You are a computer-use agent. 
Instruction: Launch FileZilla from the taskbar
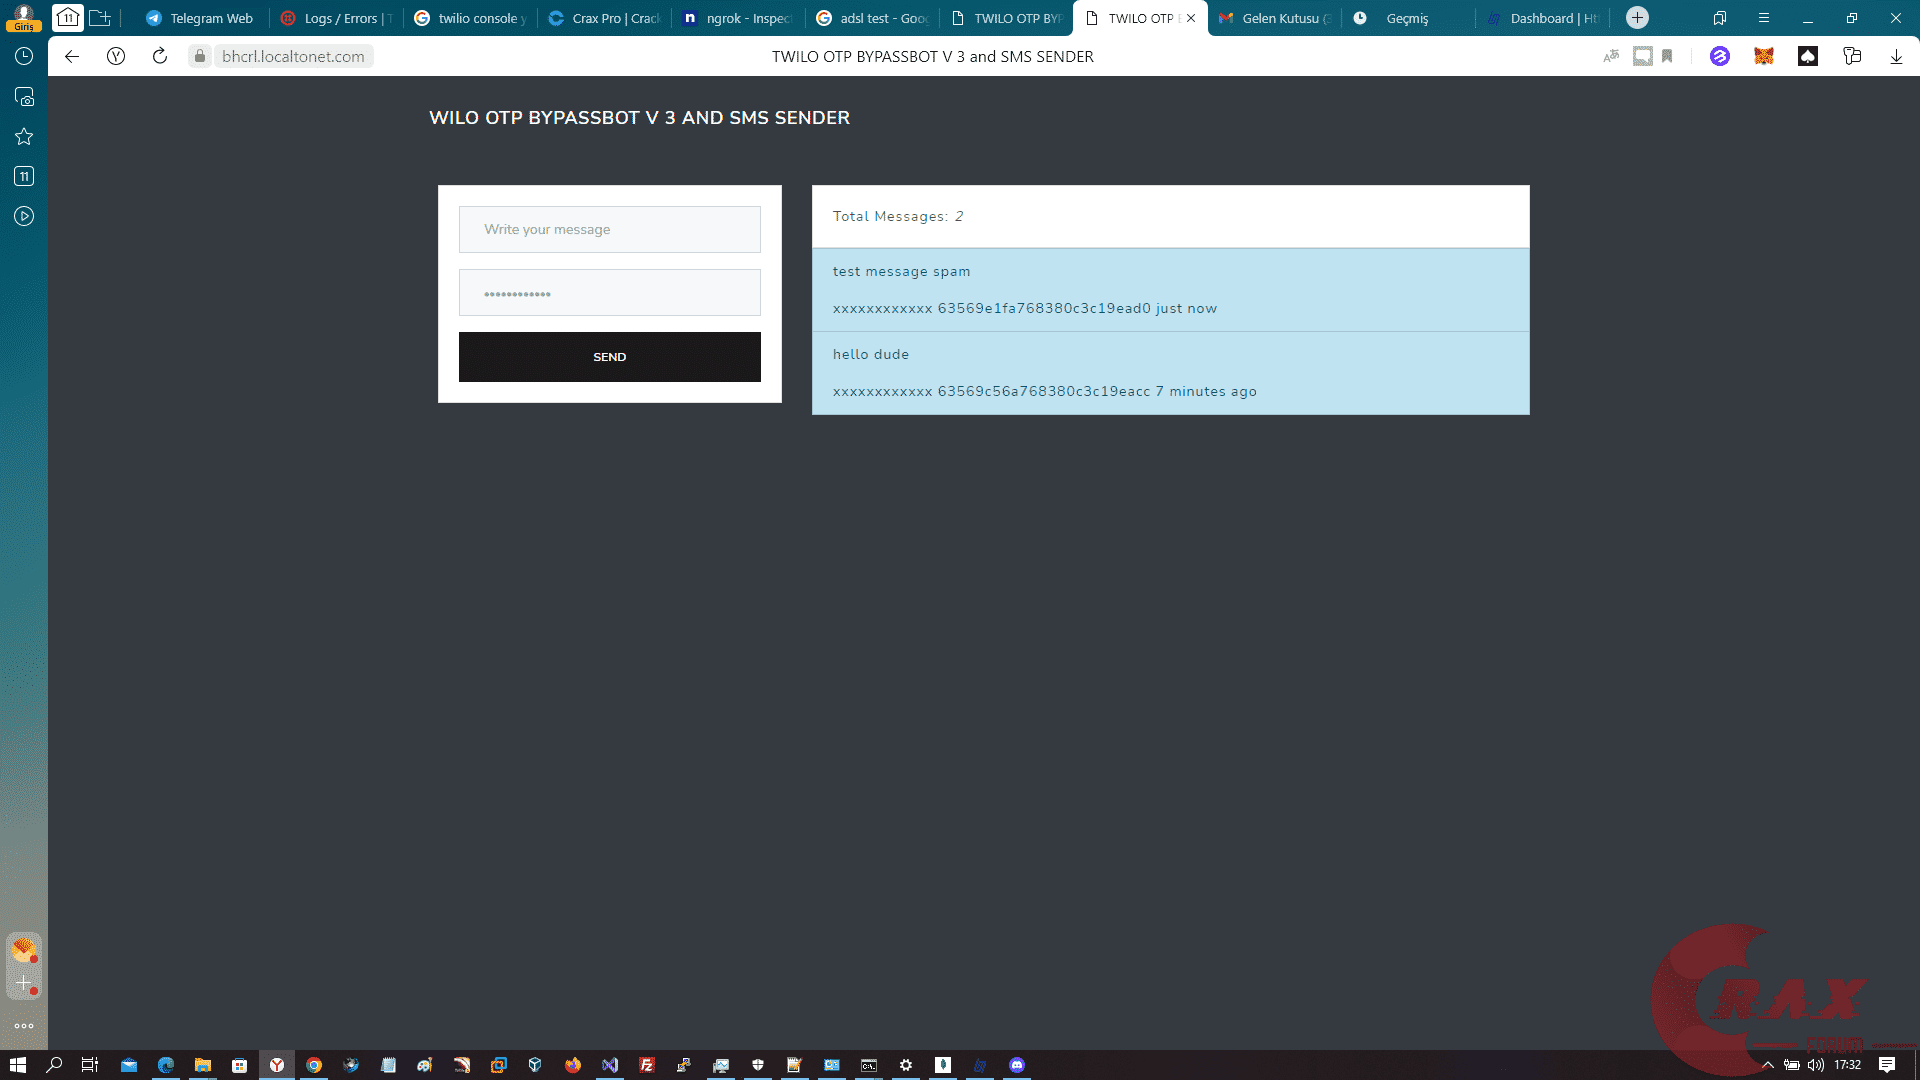click(647, 1065)
